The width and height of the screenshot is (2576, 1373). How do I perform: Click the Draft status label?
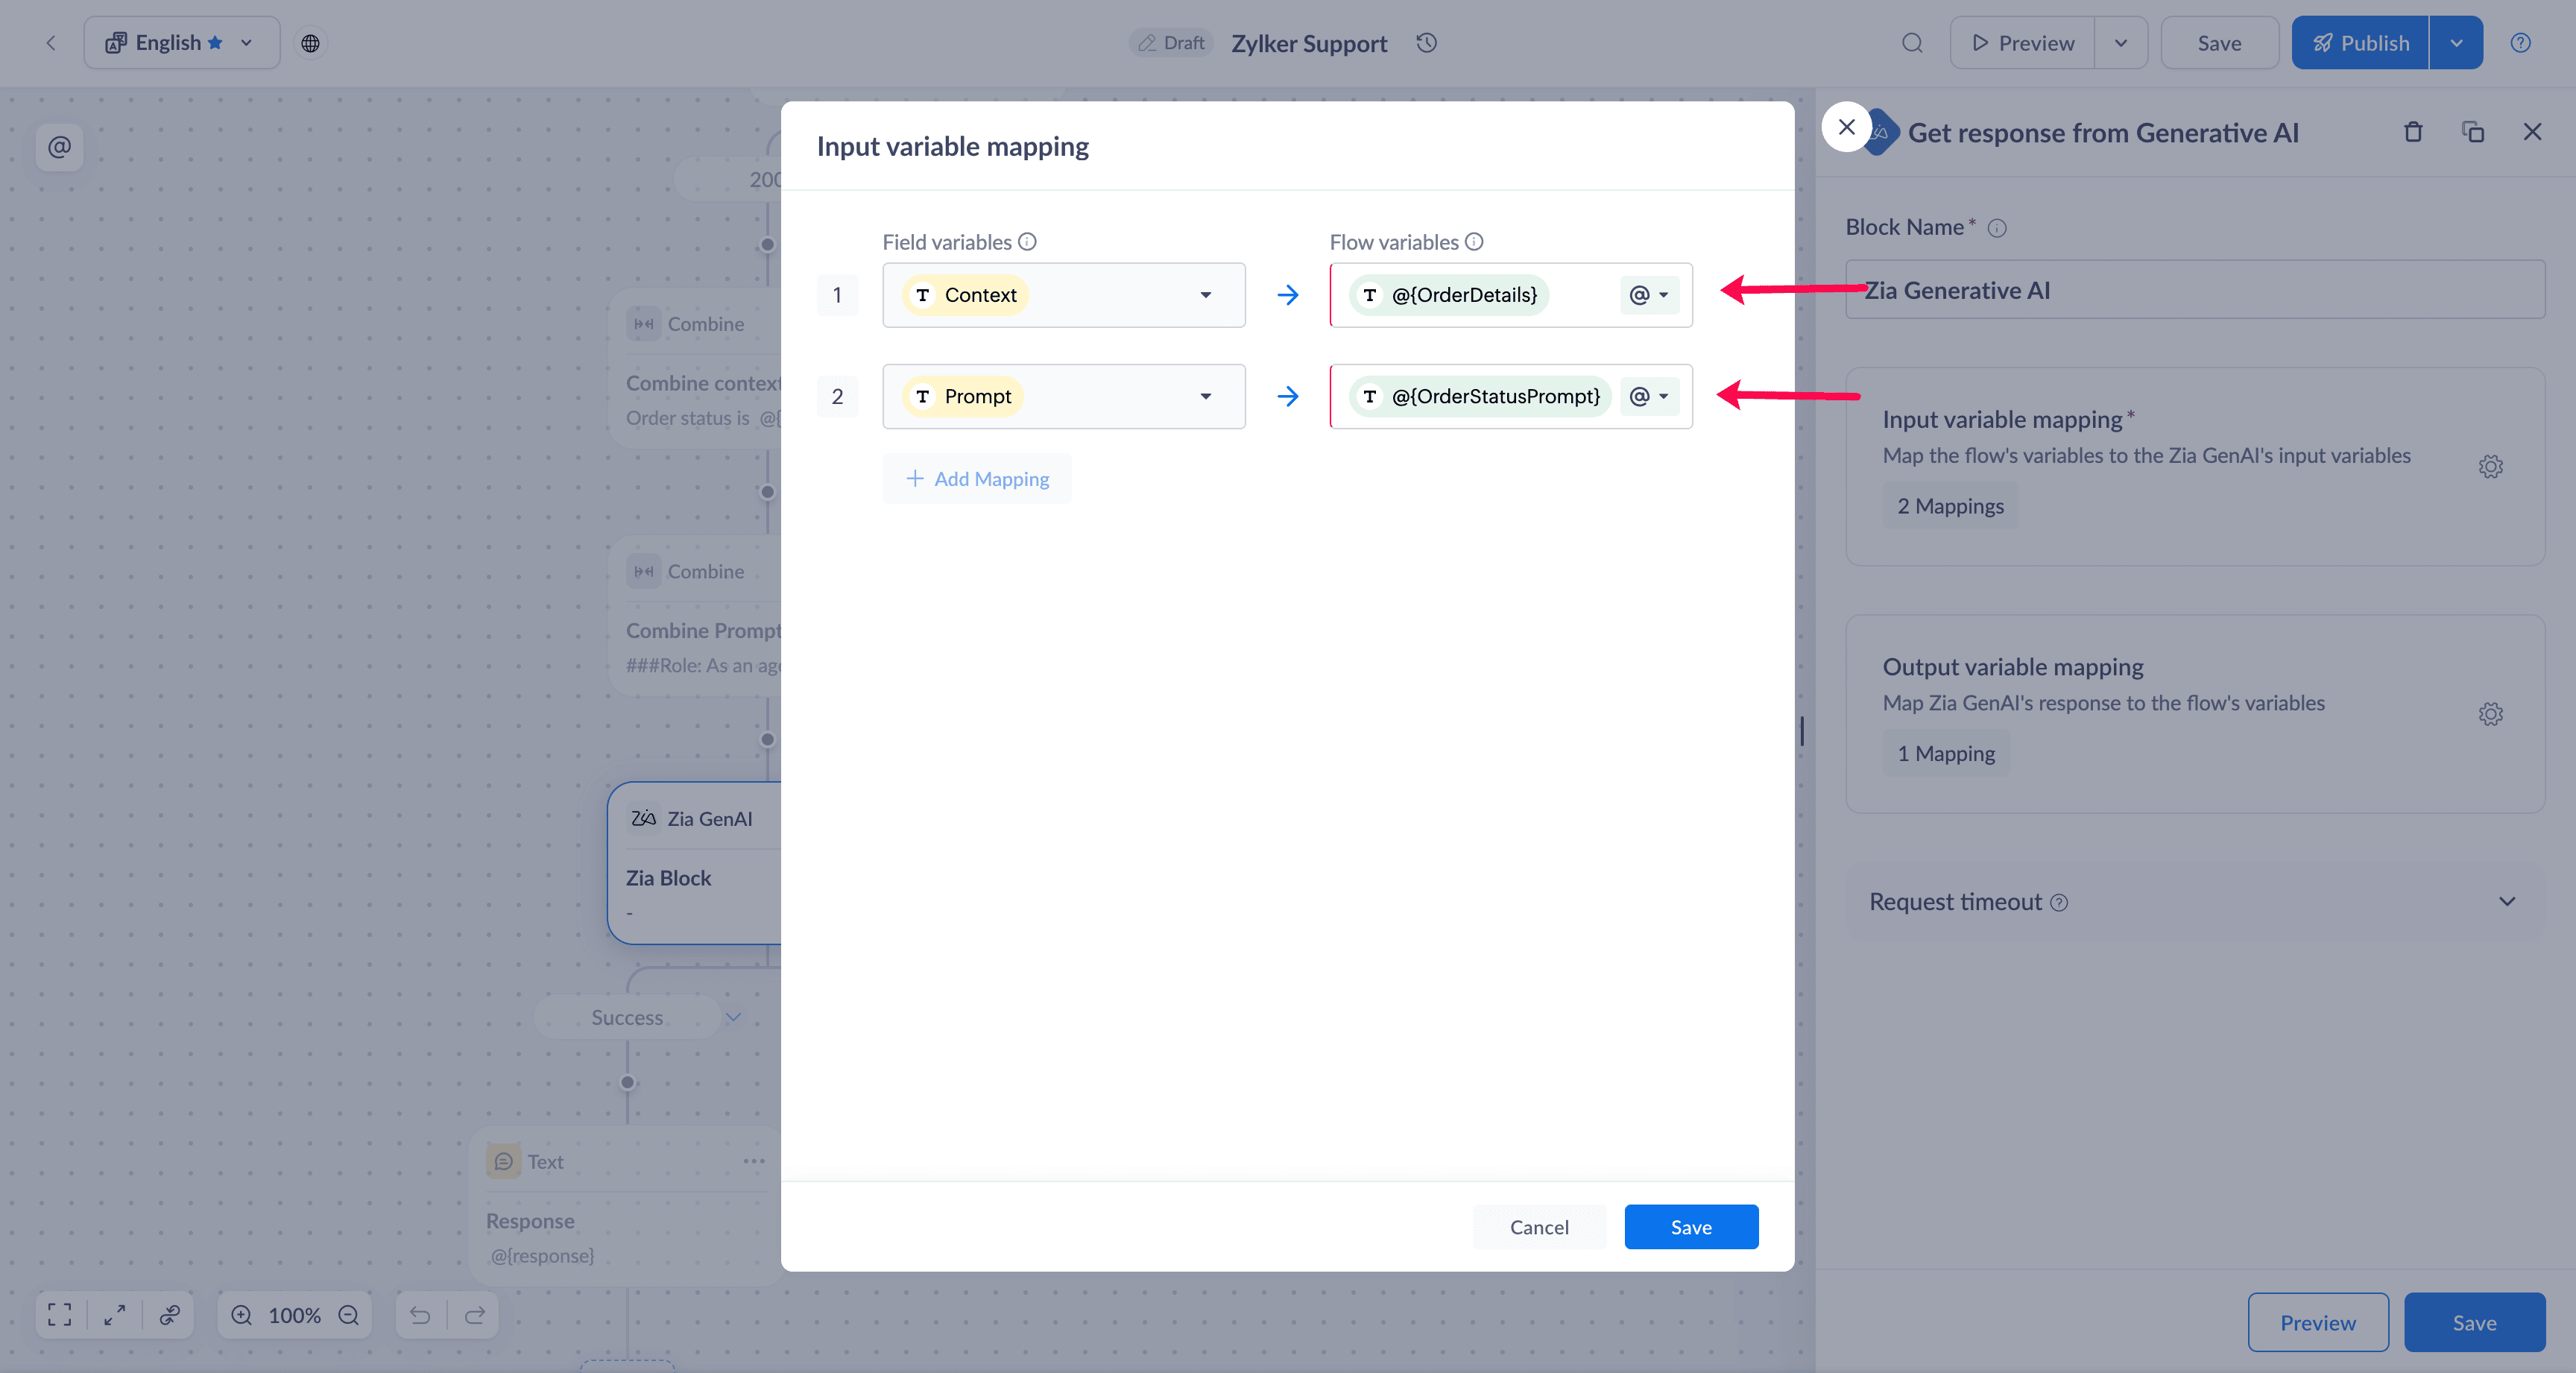(x=1172, y=43)
